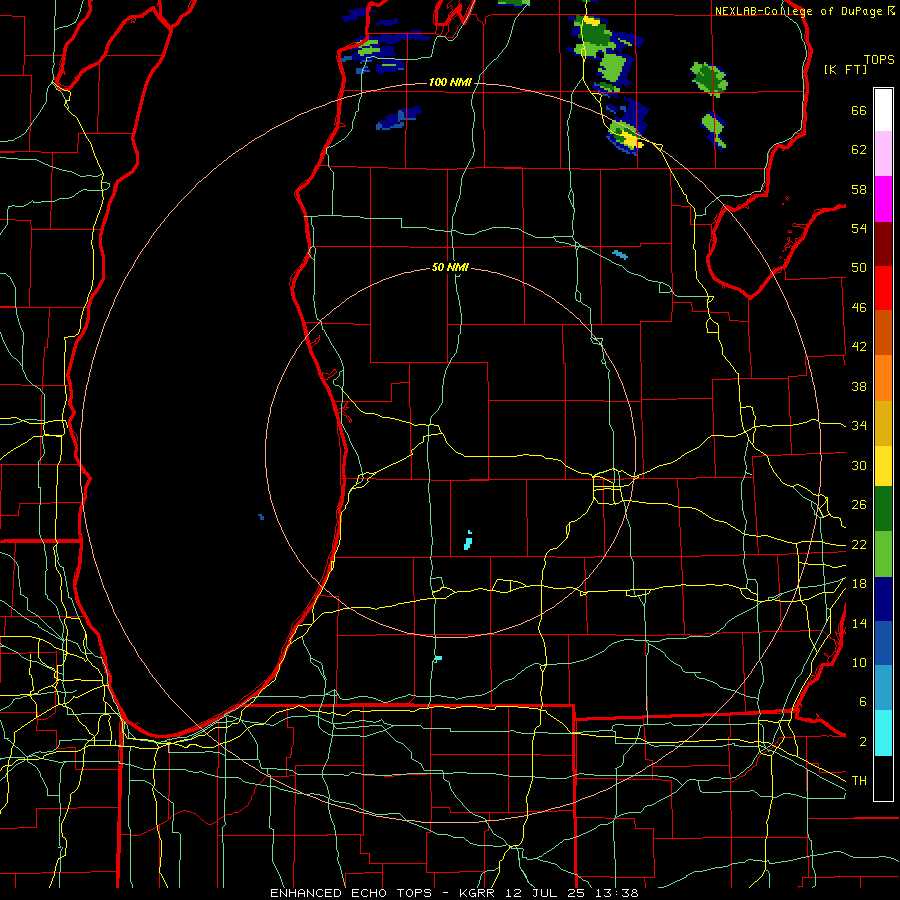Select the bright red legend swatch
Screen dimensions: 900x900
point(883,288)
